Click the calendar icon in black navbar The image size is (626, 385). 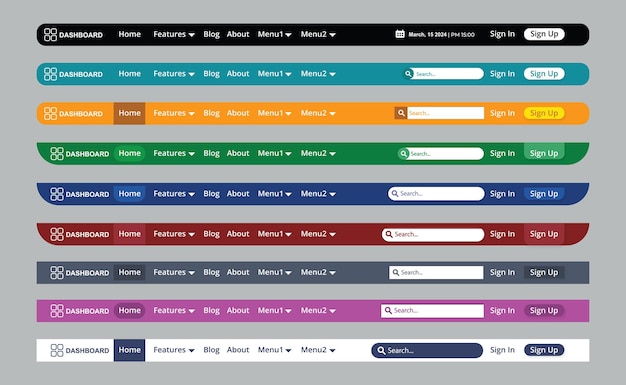(x=400, y=34)
